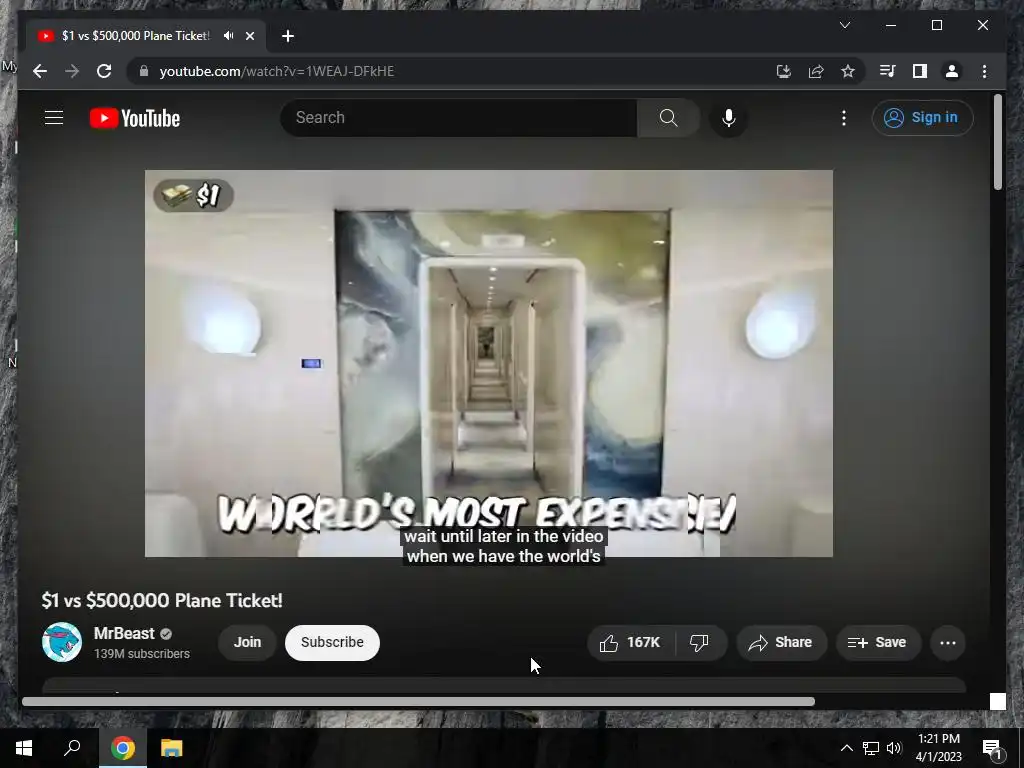Open network status tray icon

coord(871,748)
